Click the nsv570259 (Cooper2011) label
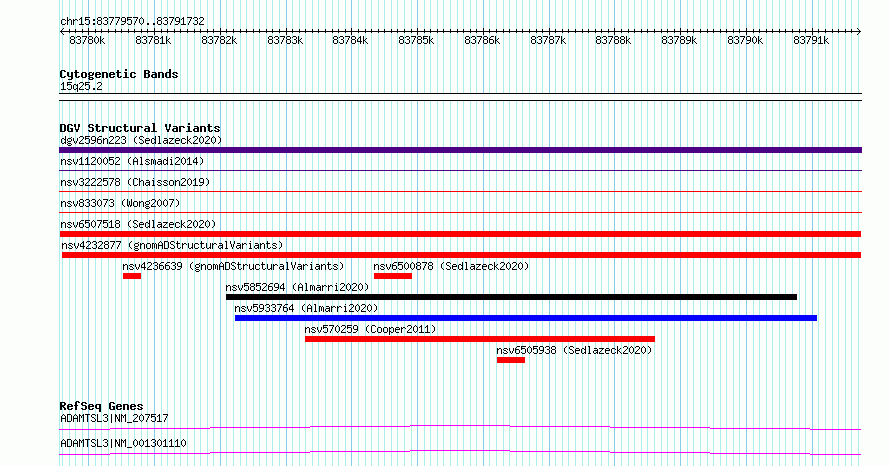 tap(370, 329)
